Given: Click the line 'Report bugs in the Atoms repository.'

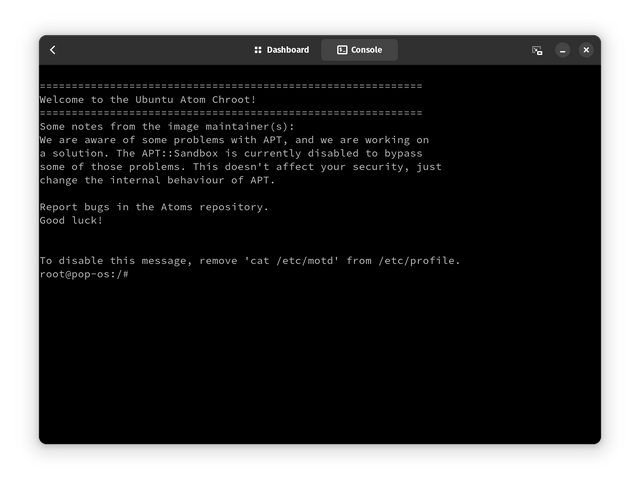Looking at the screenshot, I should (x=154, y=207).
